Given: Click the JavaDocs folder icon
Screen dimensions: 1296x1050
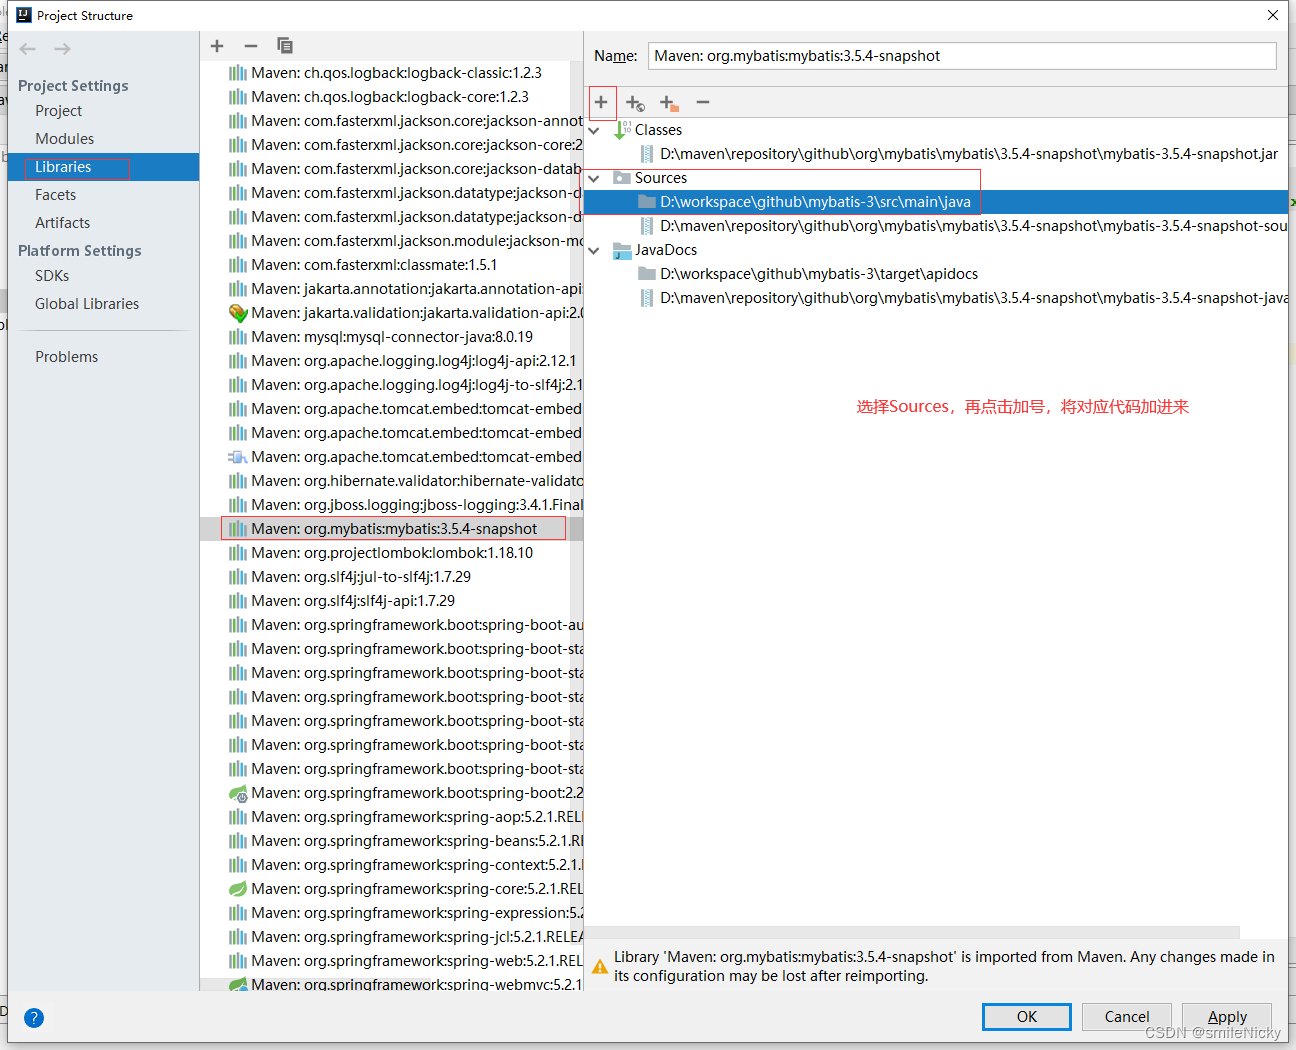Looking at the screenshot, I should coord(622,250).
